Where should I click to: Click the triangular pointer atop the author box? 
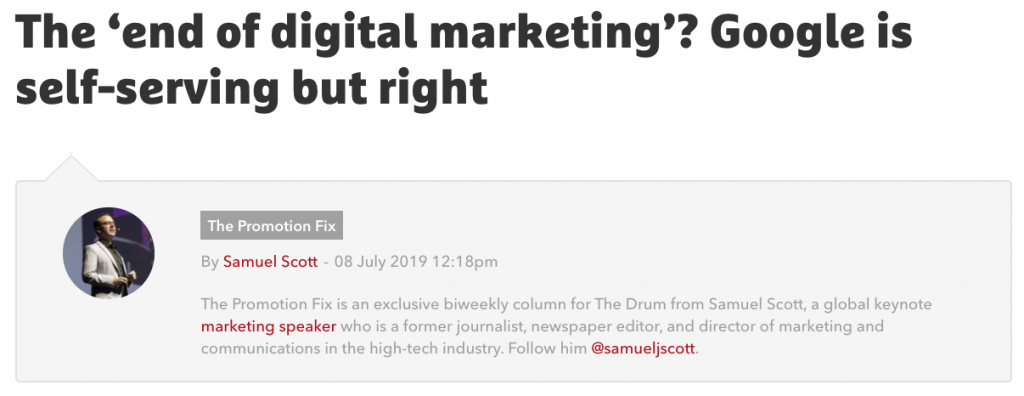coord(71,167)
